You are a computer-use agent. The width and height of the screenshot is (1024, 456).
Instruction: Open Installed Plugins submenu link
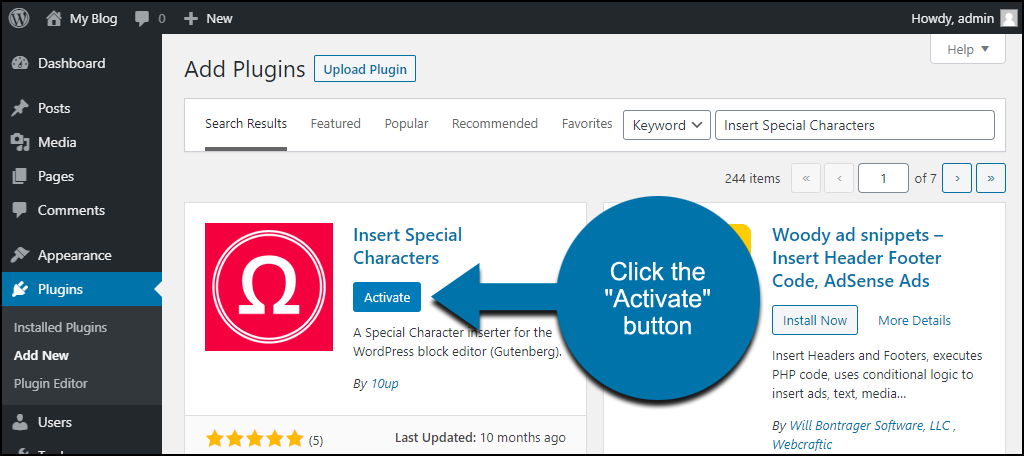pyautogui.click(x=60, y=328)
